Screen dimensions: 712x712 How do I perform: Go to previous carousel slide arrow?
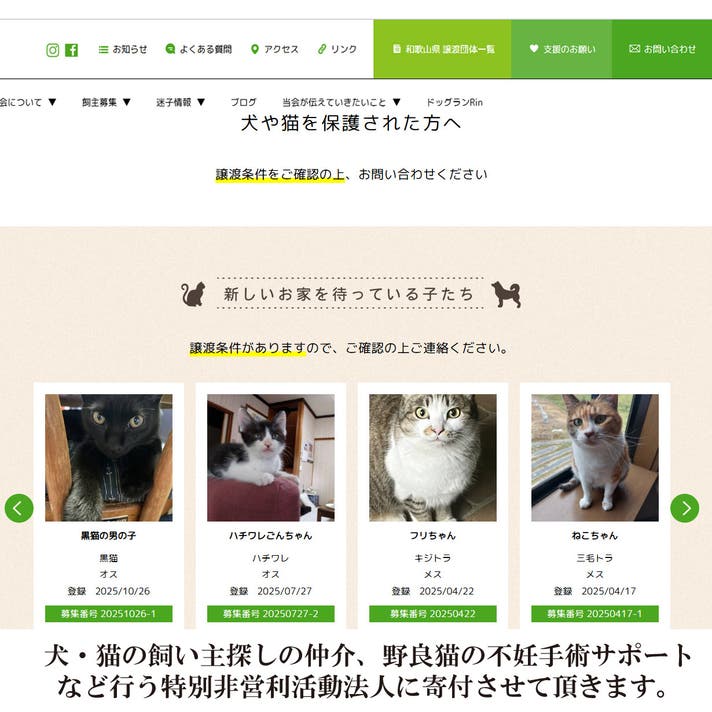[19, 508]
